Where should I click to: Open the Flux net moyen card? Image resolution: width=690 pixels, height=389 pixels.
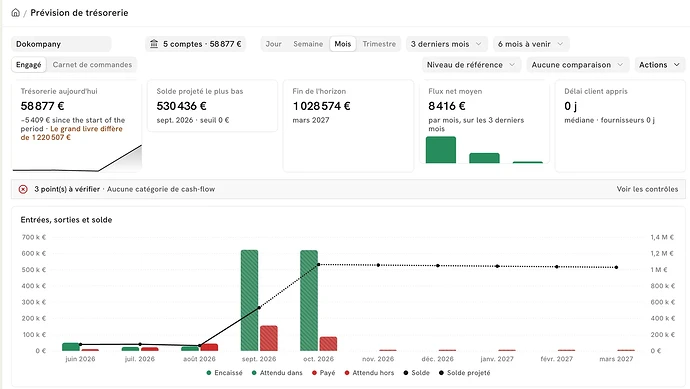click(x=484, y=122)
